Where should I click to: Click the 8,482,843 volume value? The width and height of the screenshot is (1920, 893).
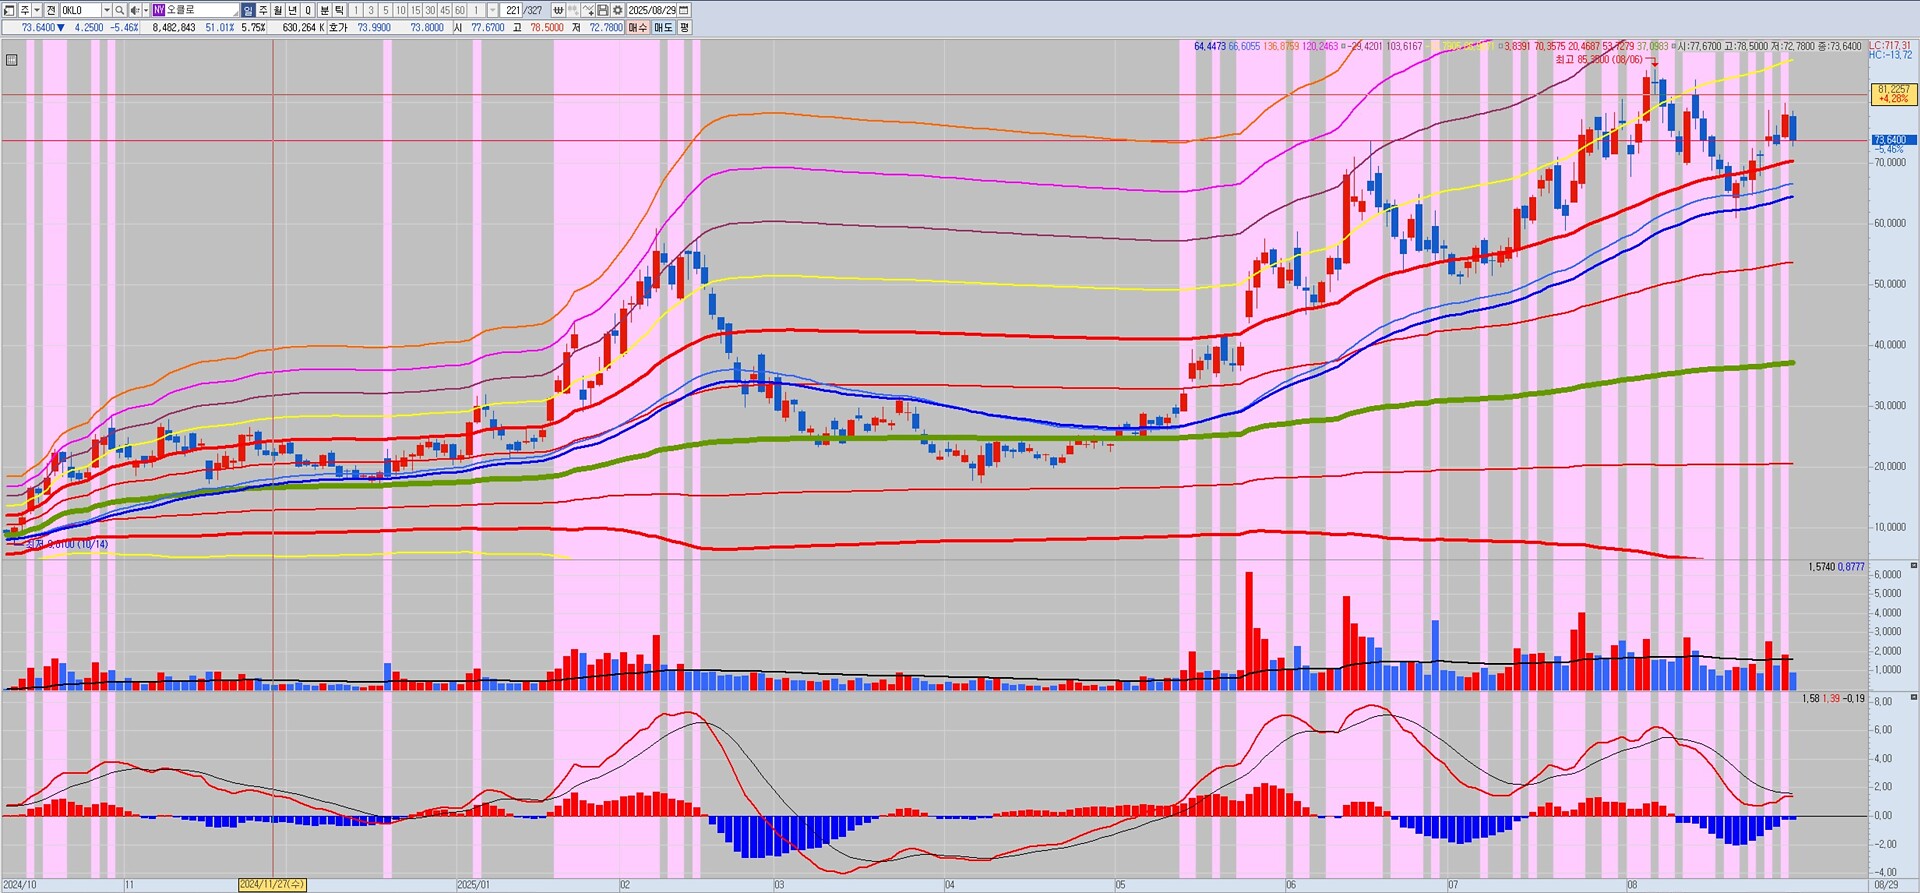pyautogui.click(x=174, y=28)
